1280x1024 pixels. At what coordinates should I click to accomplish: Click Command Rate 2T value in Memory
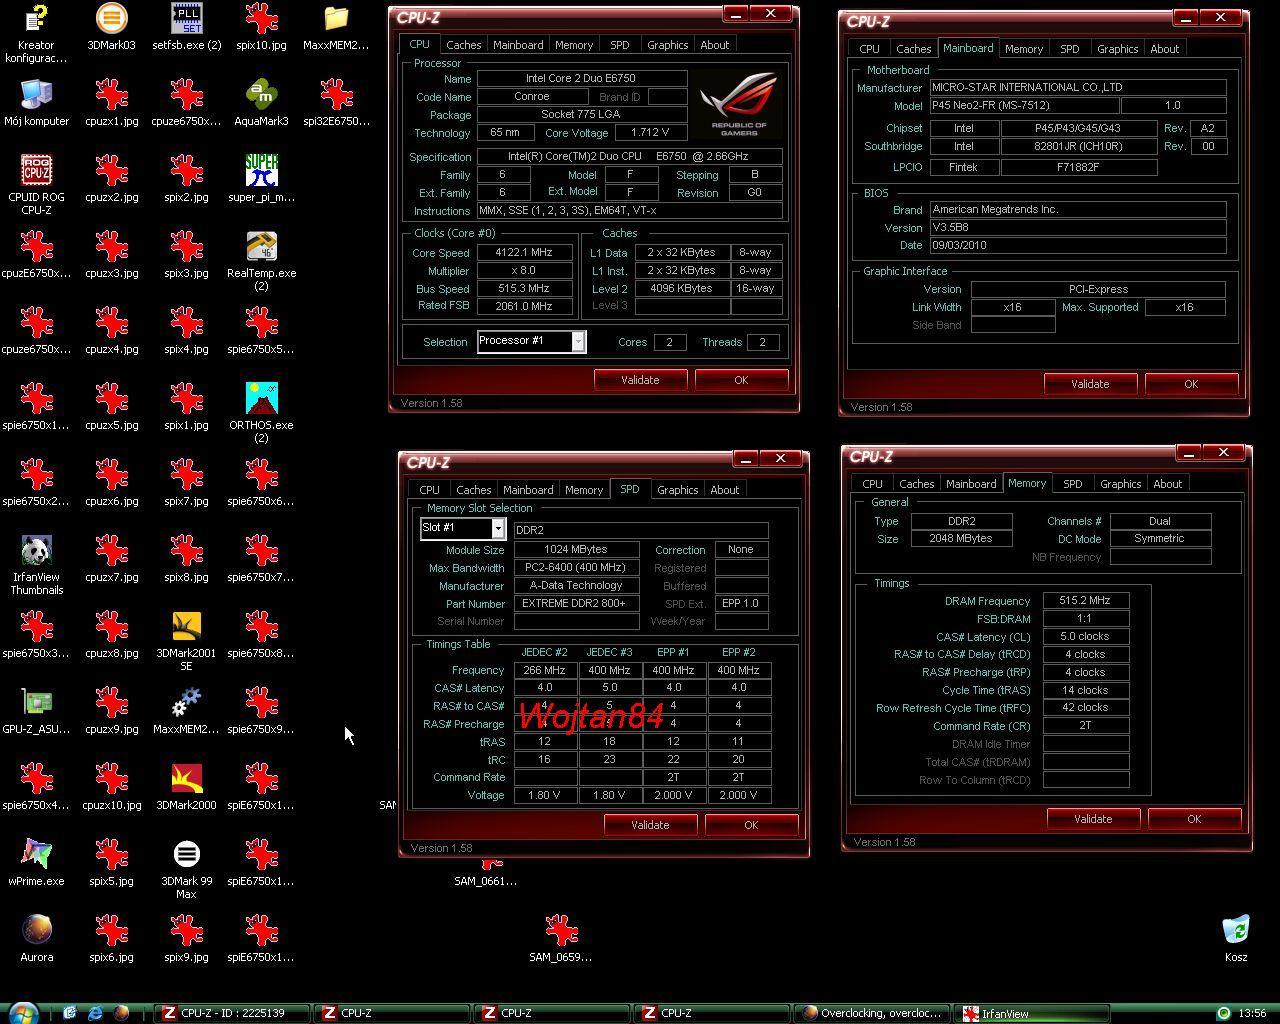click(1085, 726)
